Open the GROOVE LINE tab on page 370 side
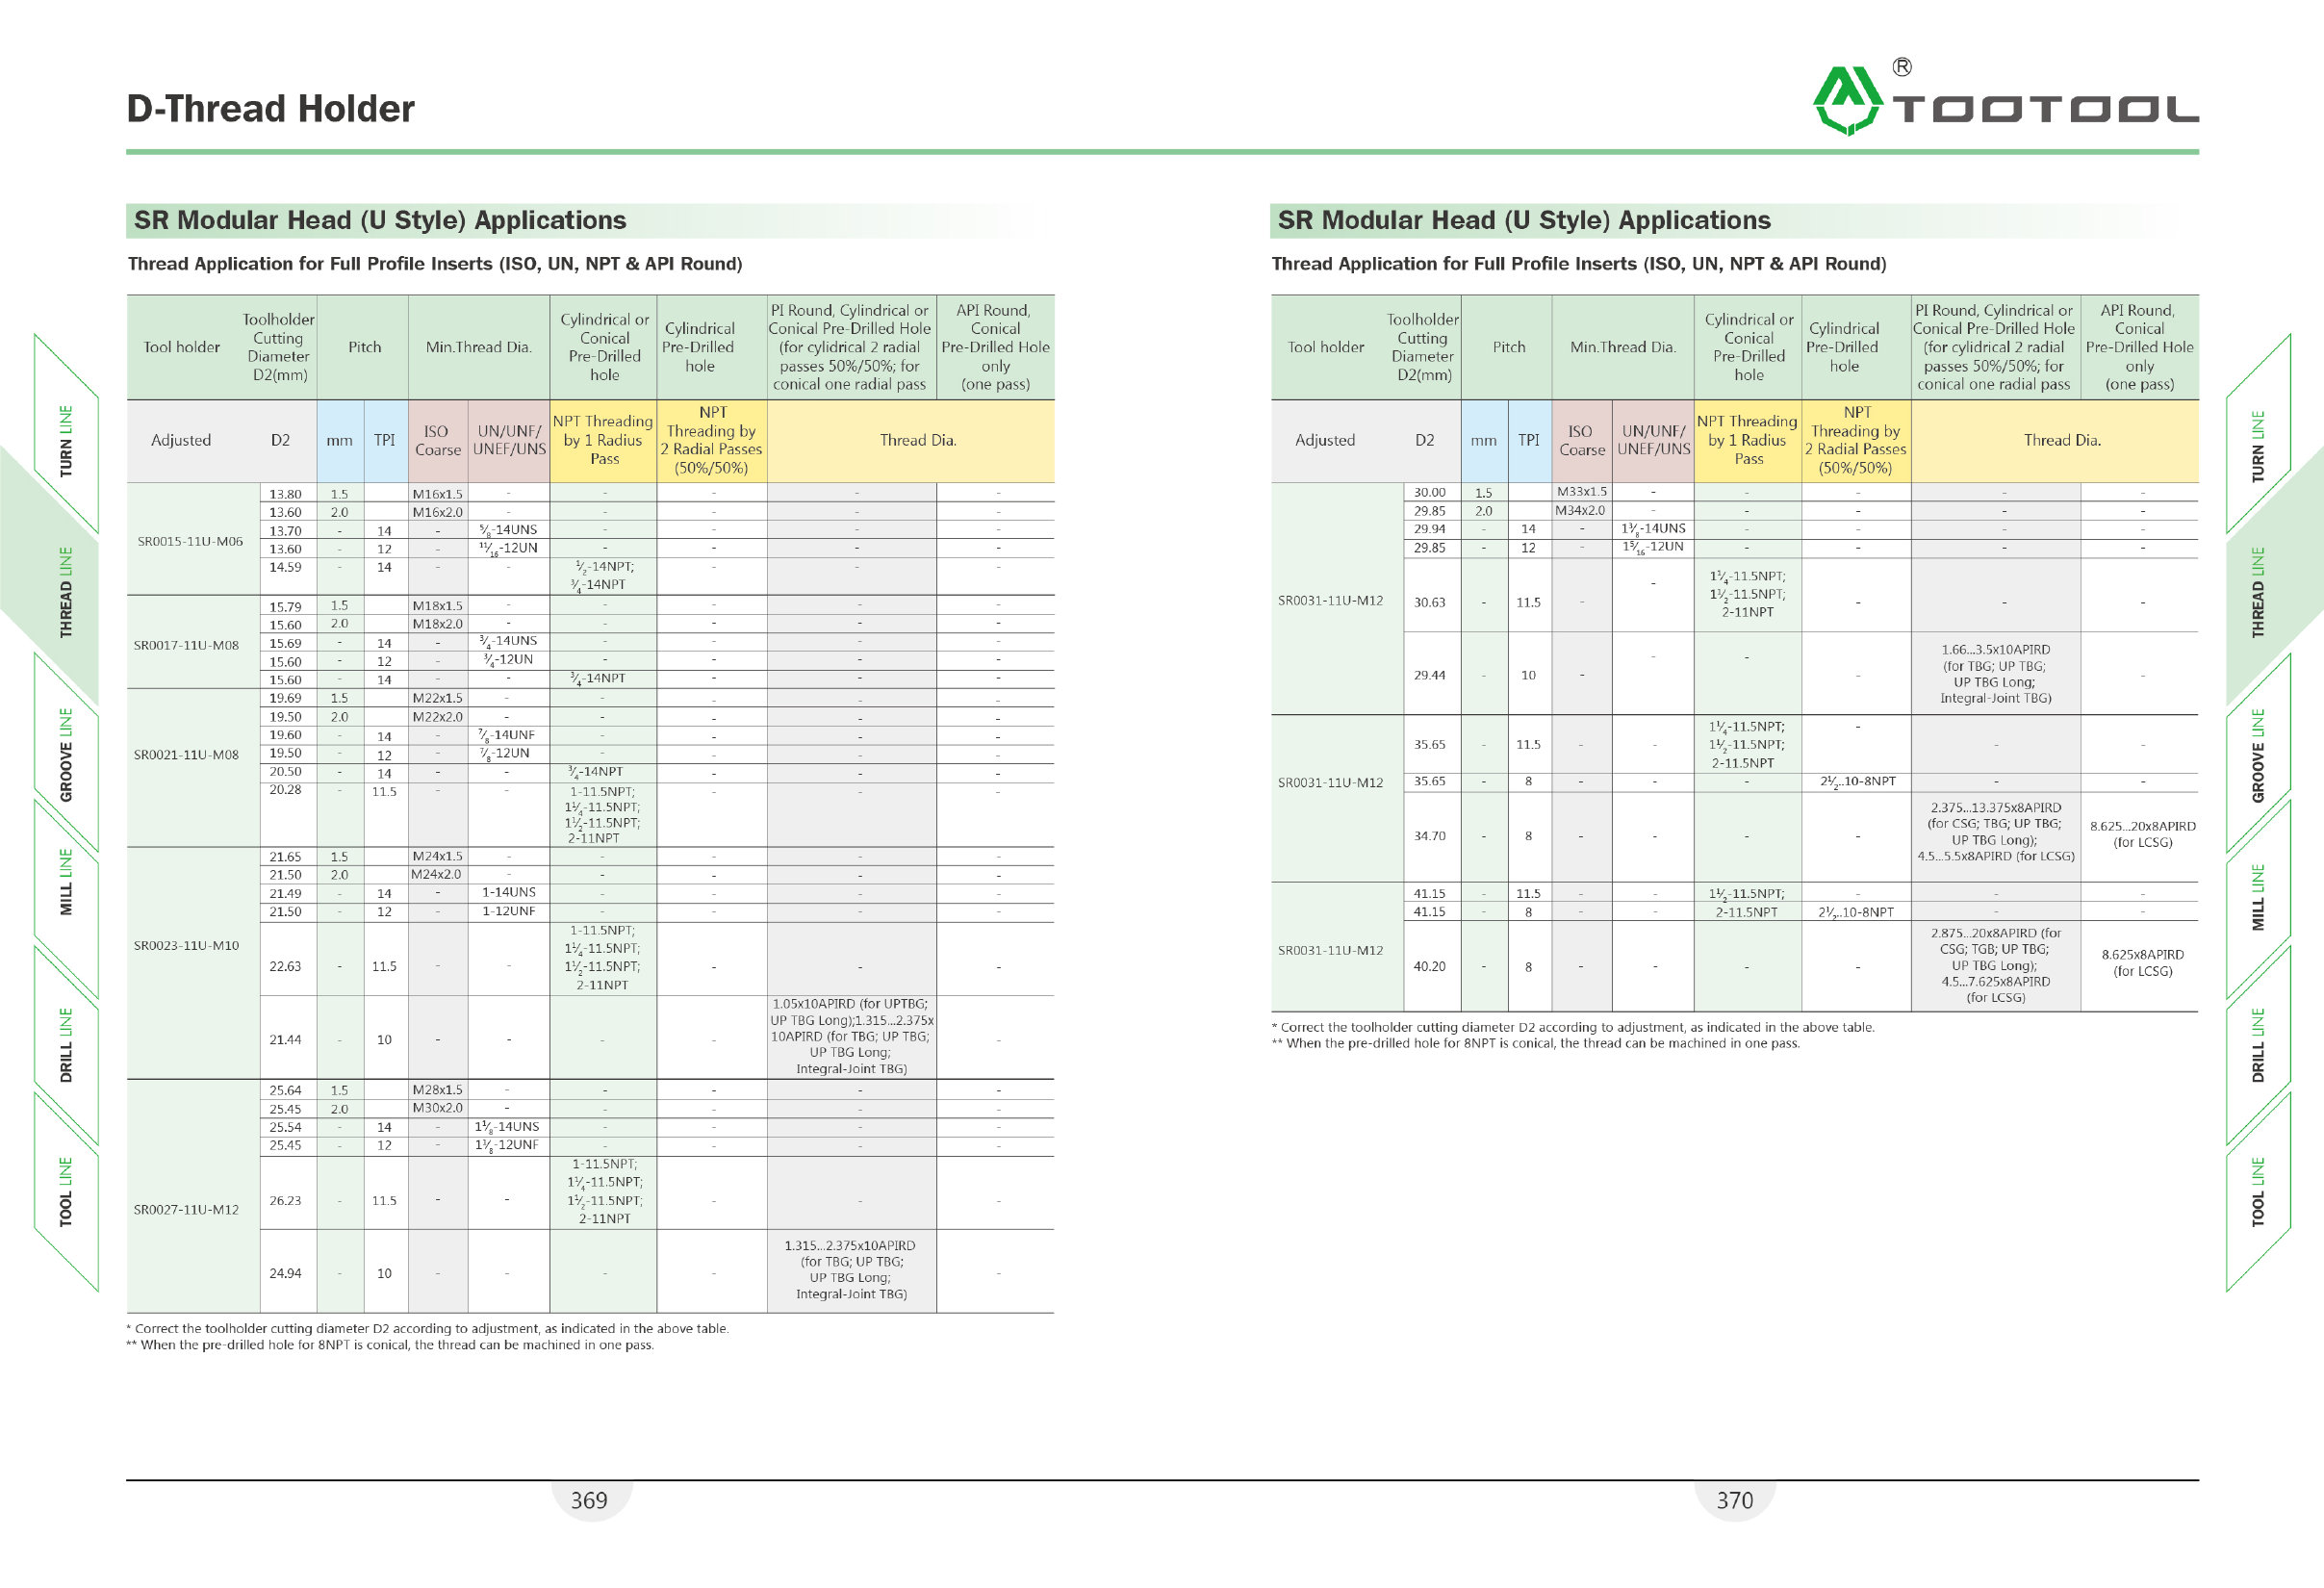Screen dimensions: 2324x1588 2258,755
